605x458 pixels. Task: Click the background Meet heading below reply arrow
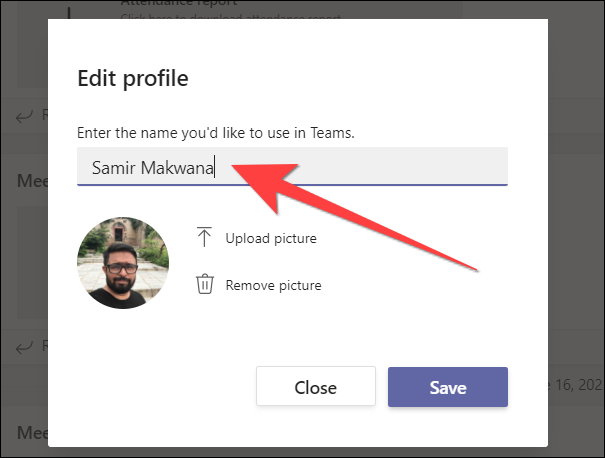click(31, 181)
